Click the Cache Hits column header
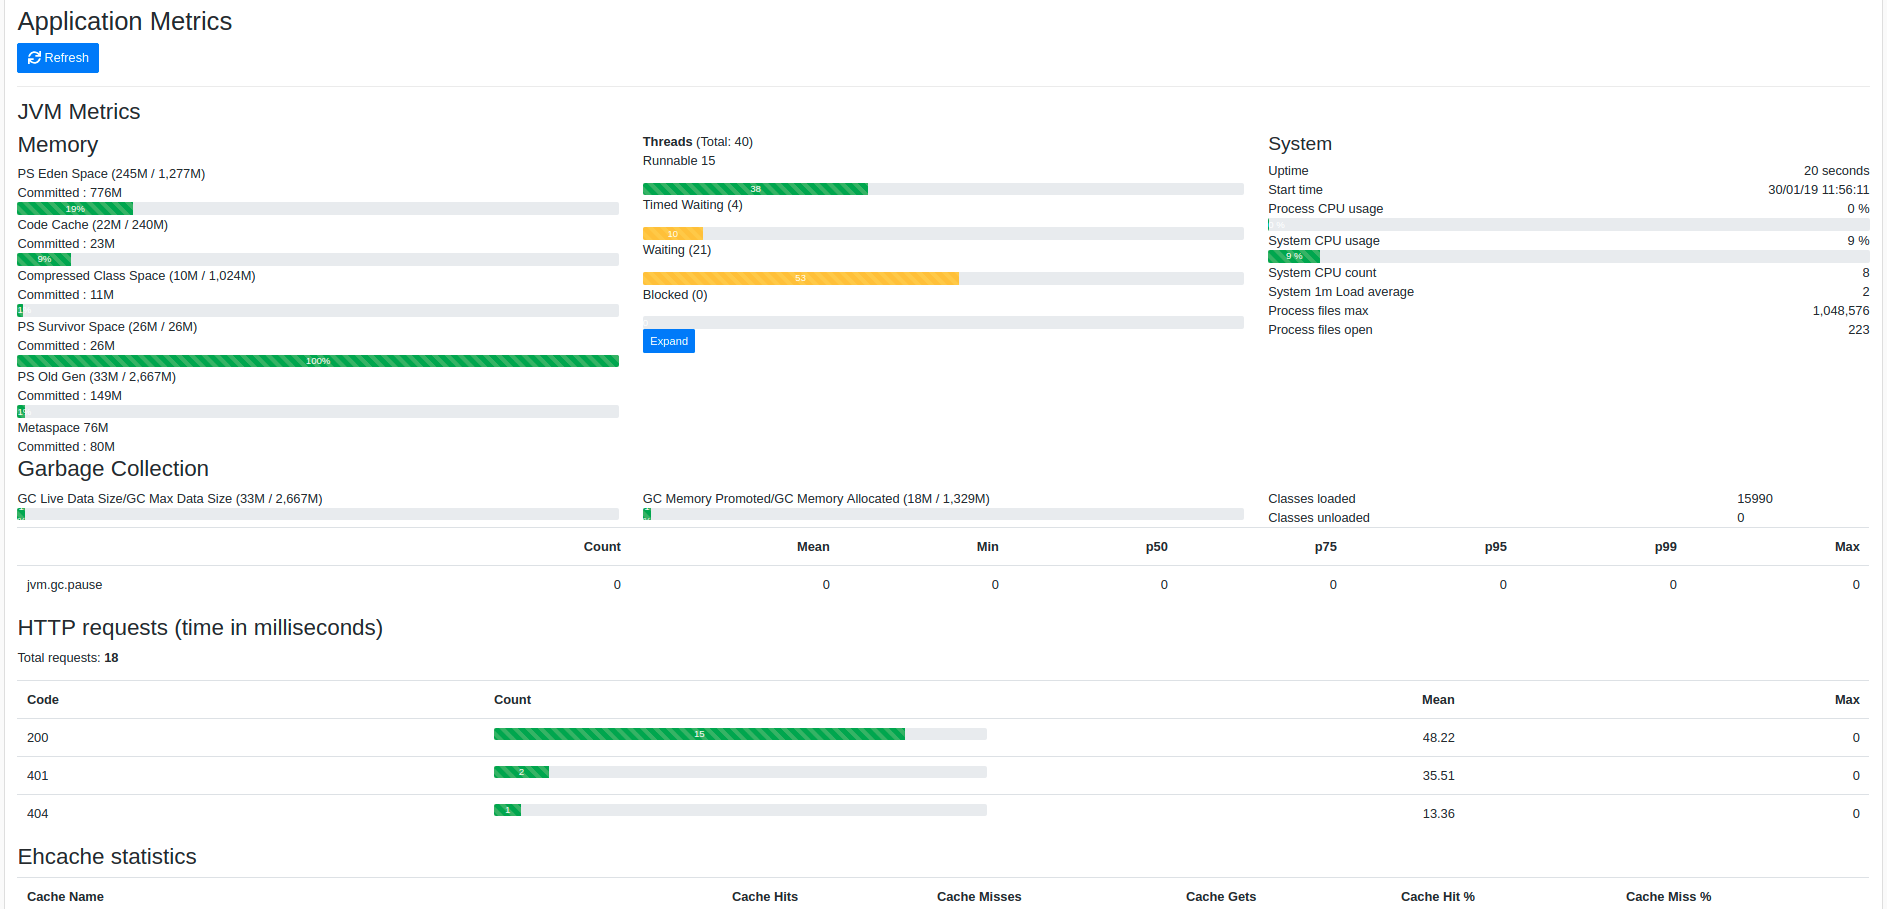Image resolution: width=1887 pixels, height=909 pixels. (x=764, y=896)
